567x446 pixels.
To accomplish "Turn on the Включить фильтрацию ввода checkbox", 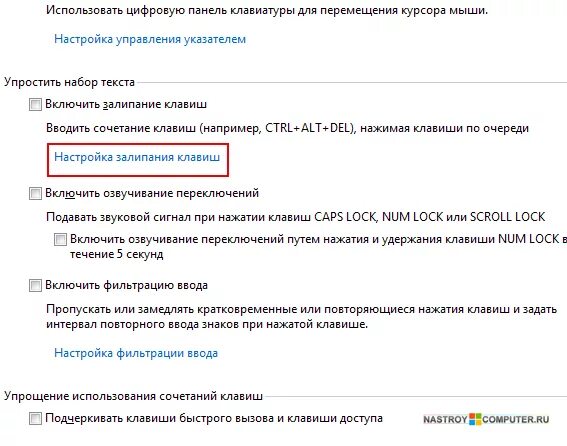I will coord(35,285).
